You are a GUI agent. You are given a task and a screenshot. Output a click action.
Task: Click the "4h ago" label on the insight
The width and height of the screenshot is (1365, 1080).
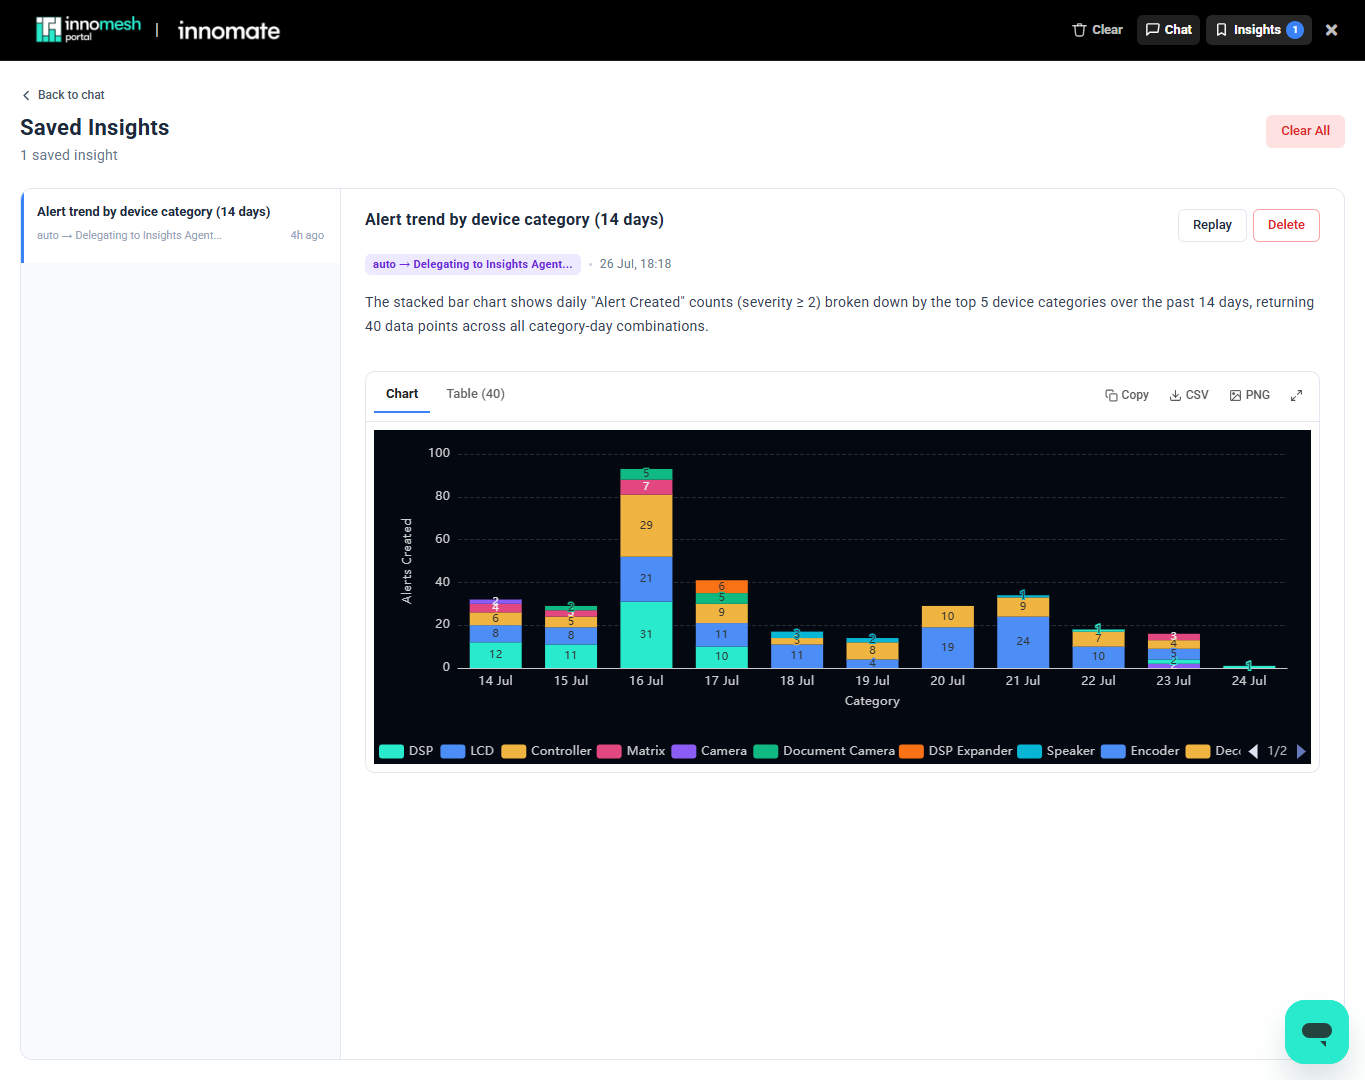point(307,236)
